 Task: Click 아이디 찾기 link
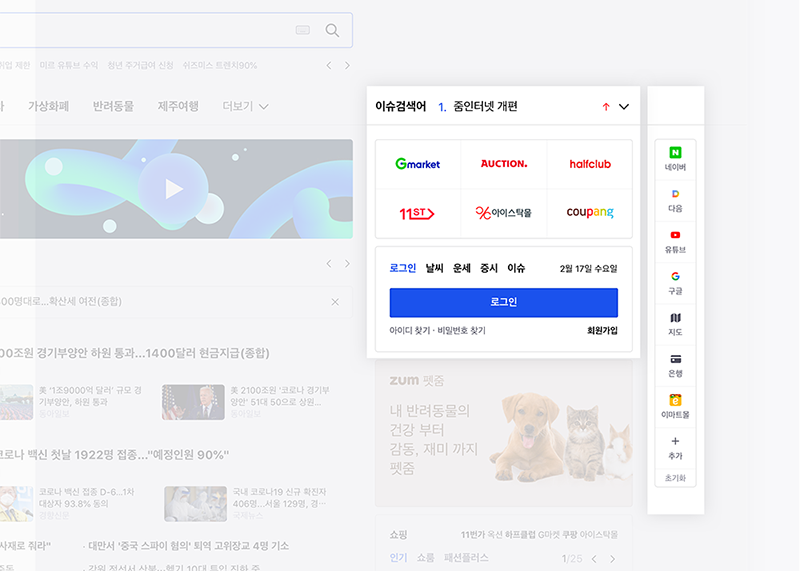click(x=410, y=331)
